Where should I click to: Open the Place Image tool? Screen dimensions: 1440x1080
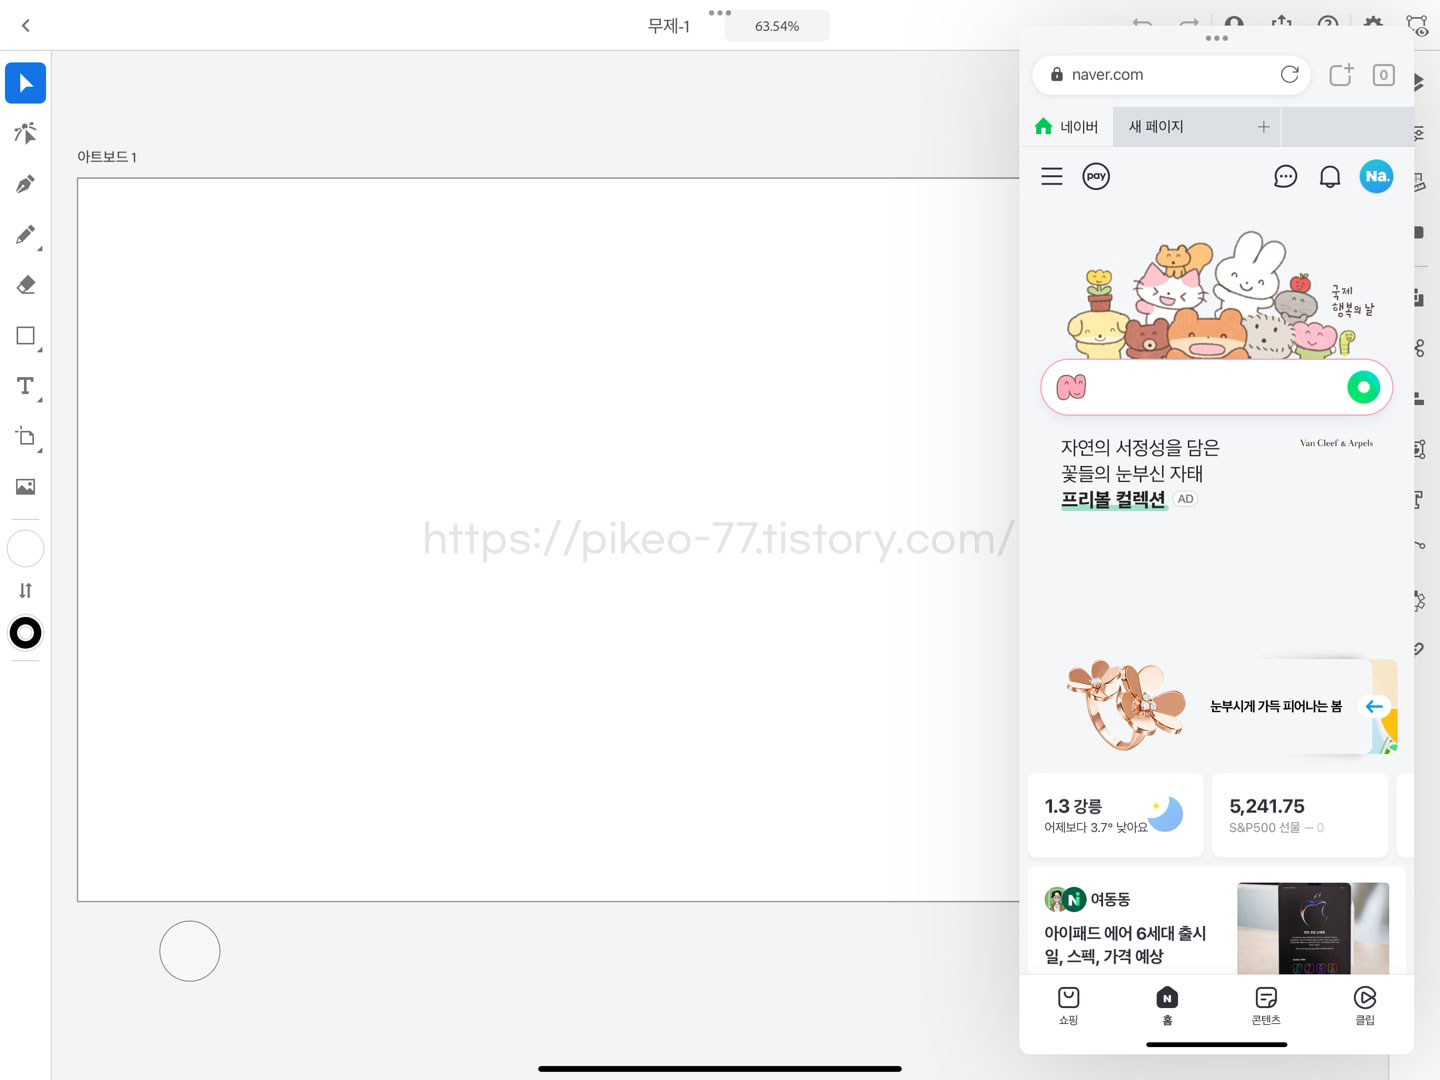coord(25,487)
